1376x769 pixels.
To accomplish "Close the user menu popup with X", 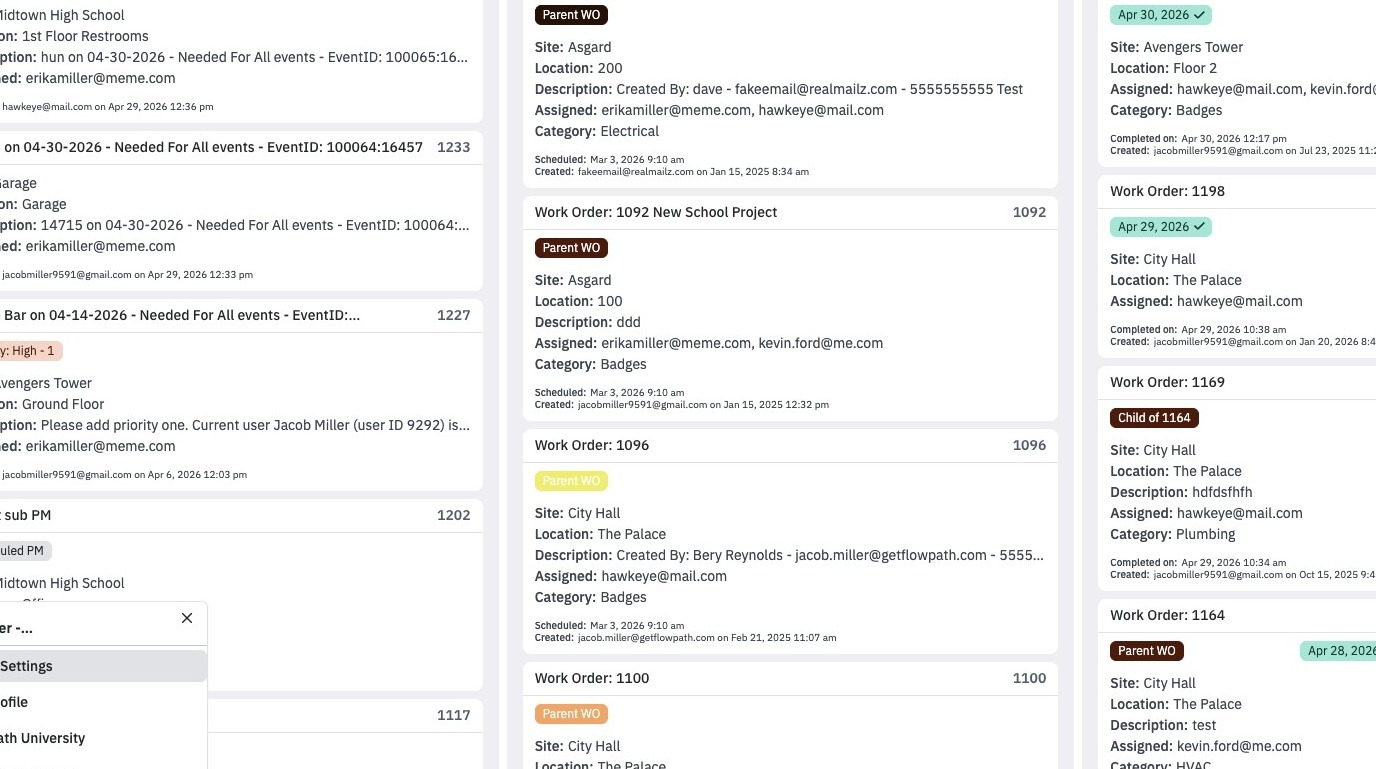I will coord(187,618).
